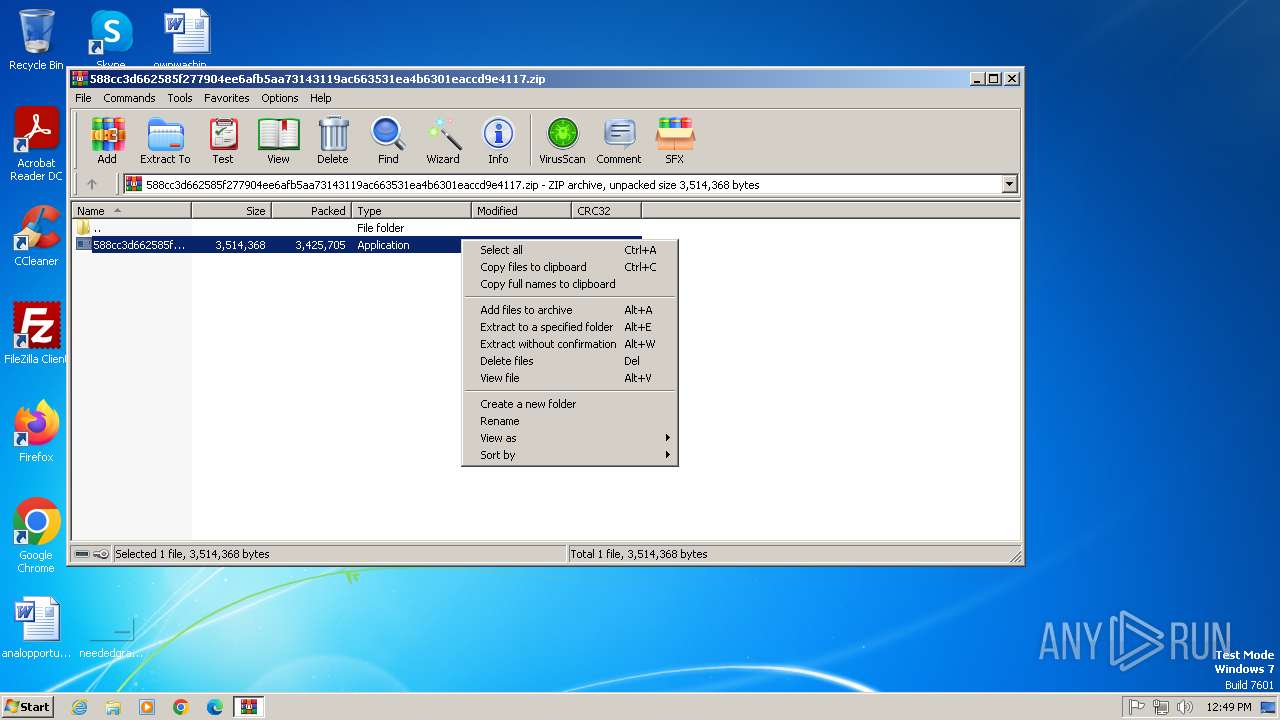Open the analopportu... Word document on desktop
The width and height of the screenshot is (1280, 720).
[36, 628]
